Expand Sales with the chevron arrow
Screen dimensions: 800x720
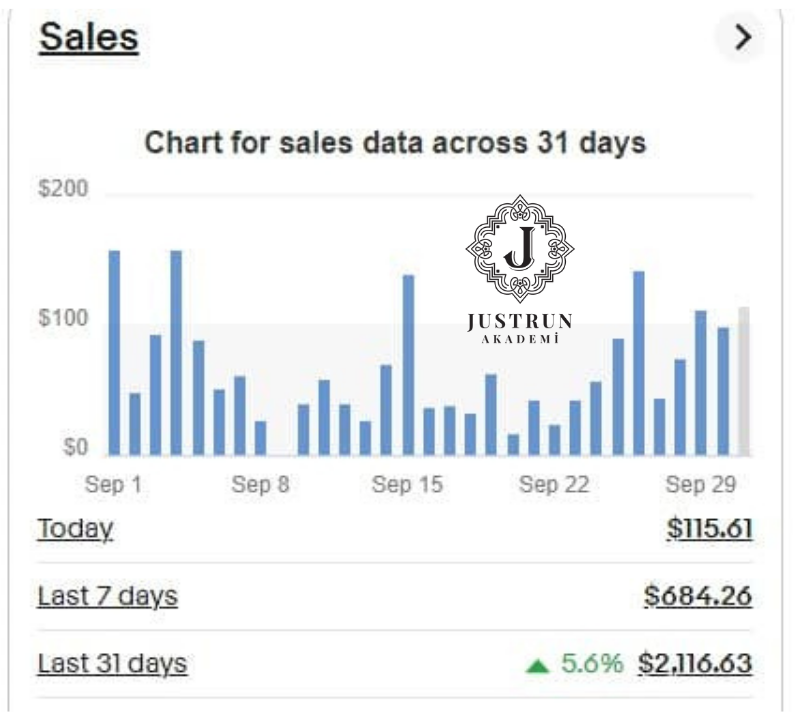(741, 38)
